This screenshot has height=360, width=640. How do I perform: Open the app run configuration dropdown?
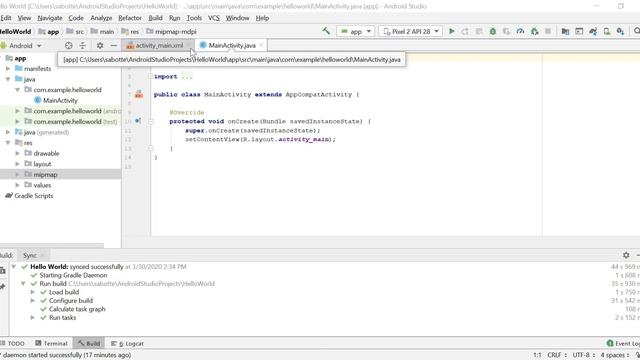coord(356,31)
